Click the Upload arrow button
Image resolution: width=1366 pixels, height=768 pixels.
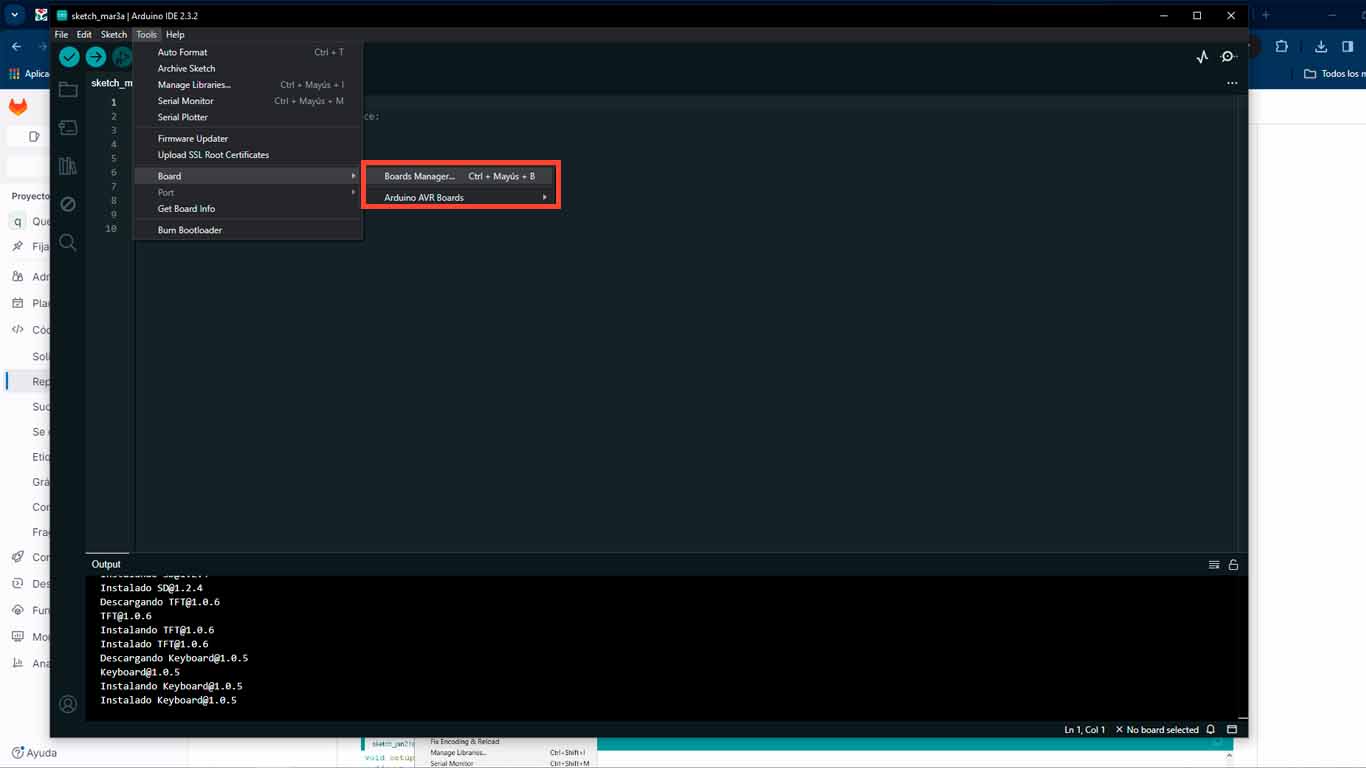click(x=96, y=57)
